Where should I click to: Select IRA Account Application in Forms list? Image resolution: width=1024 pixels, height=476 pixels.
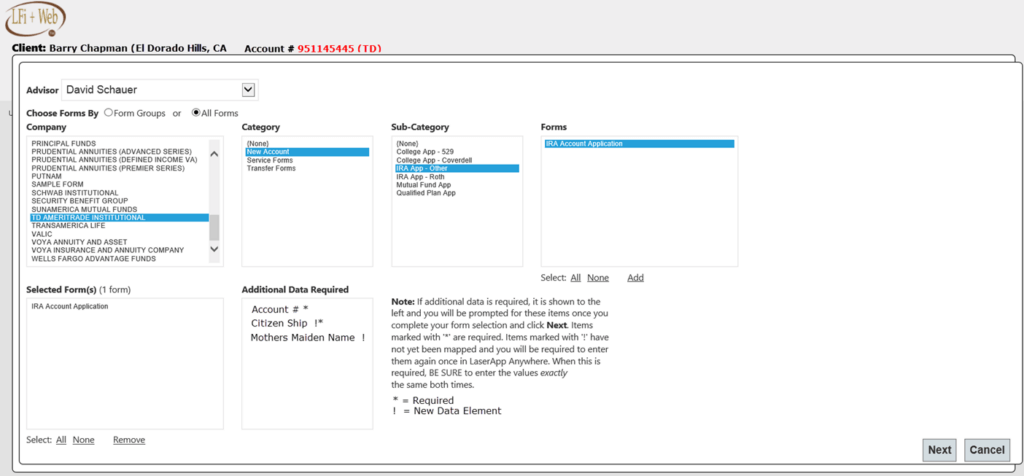639,144
